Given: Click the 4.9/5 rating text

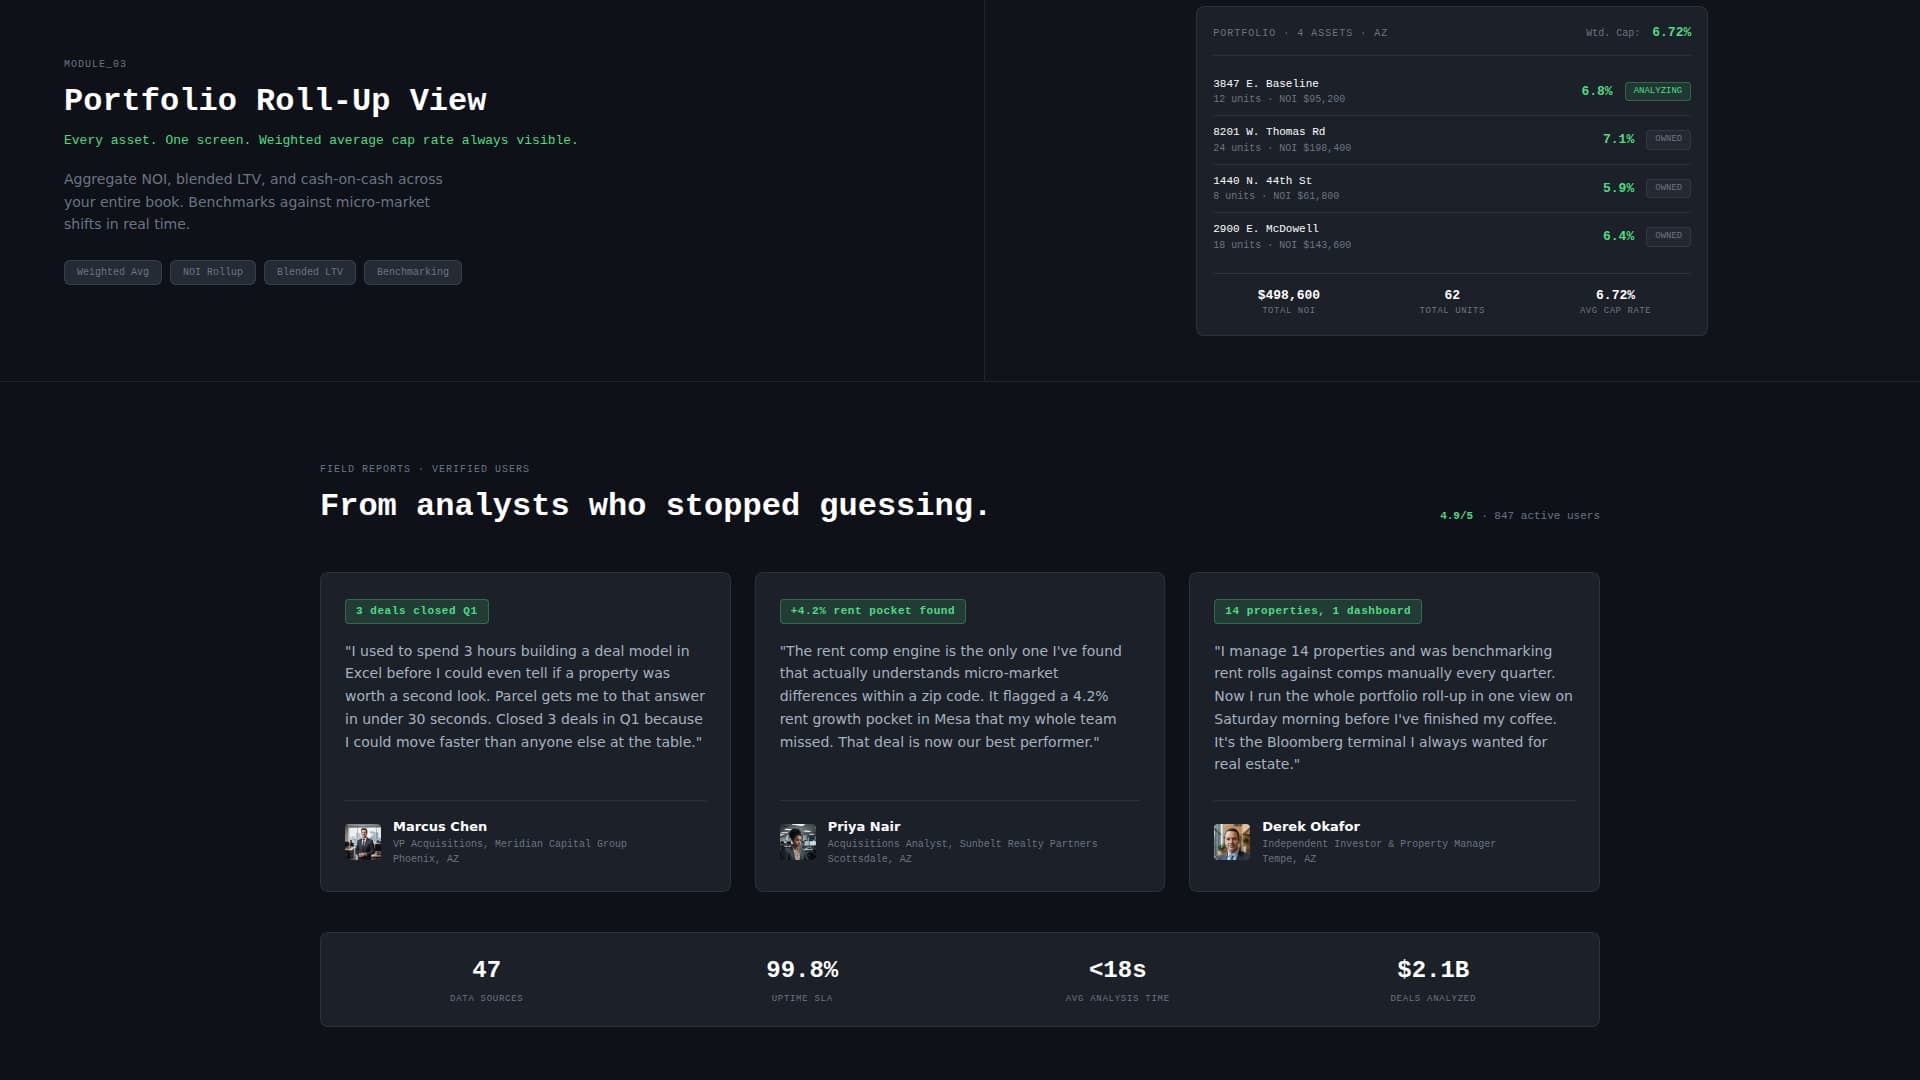Looking at the screenshot, I should [1456, 516].
